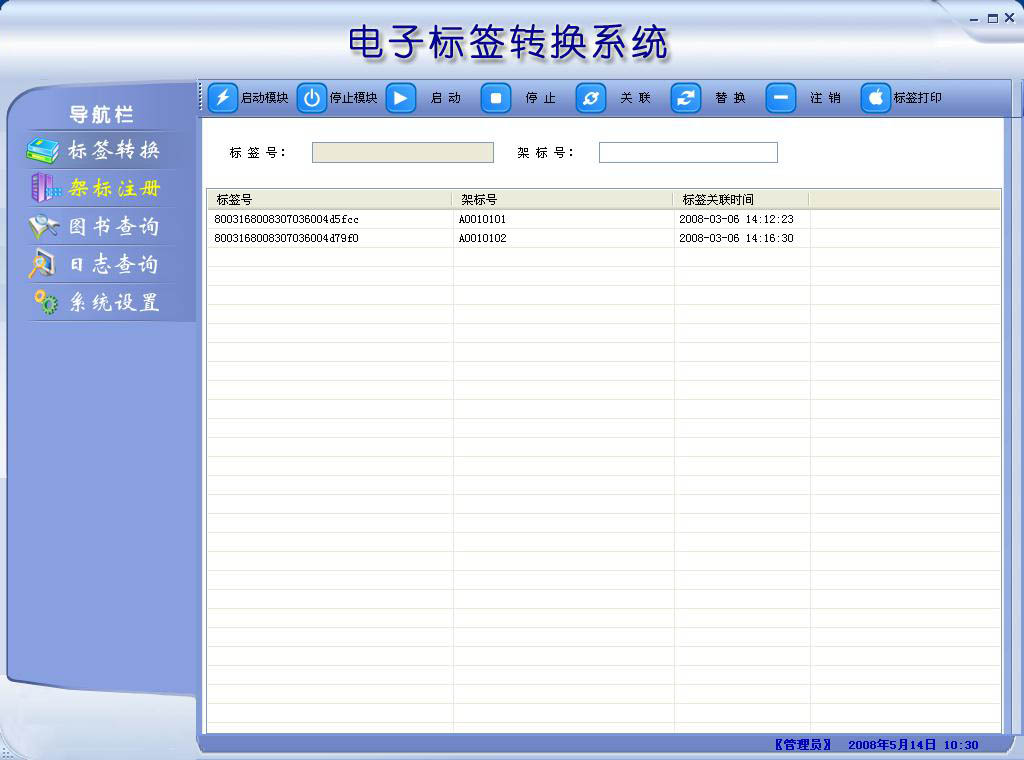Click the 标签打印 label
The image size is (1024, 760).
click(x=918, y=98)
